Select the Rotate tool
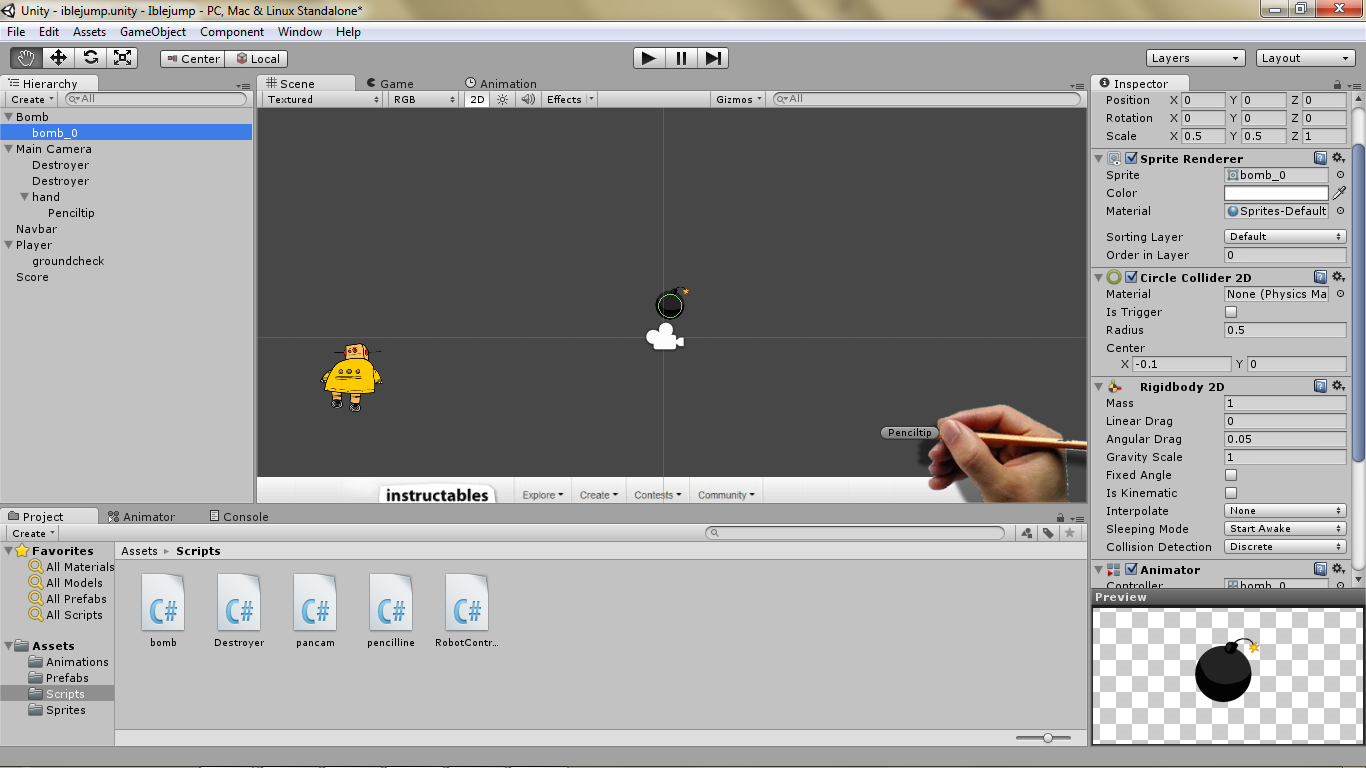This screenshot has width=1366, height=768. (x=90, y=58)
